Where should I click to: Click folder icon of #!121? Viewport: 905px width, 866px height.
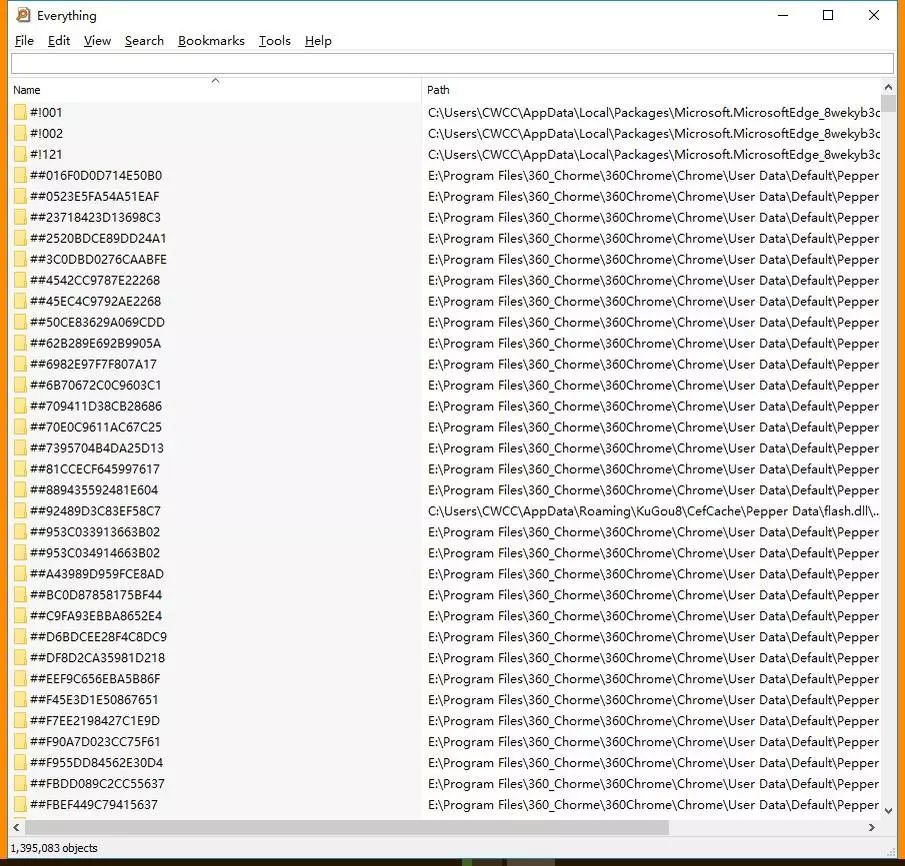click(20, 155)
